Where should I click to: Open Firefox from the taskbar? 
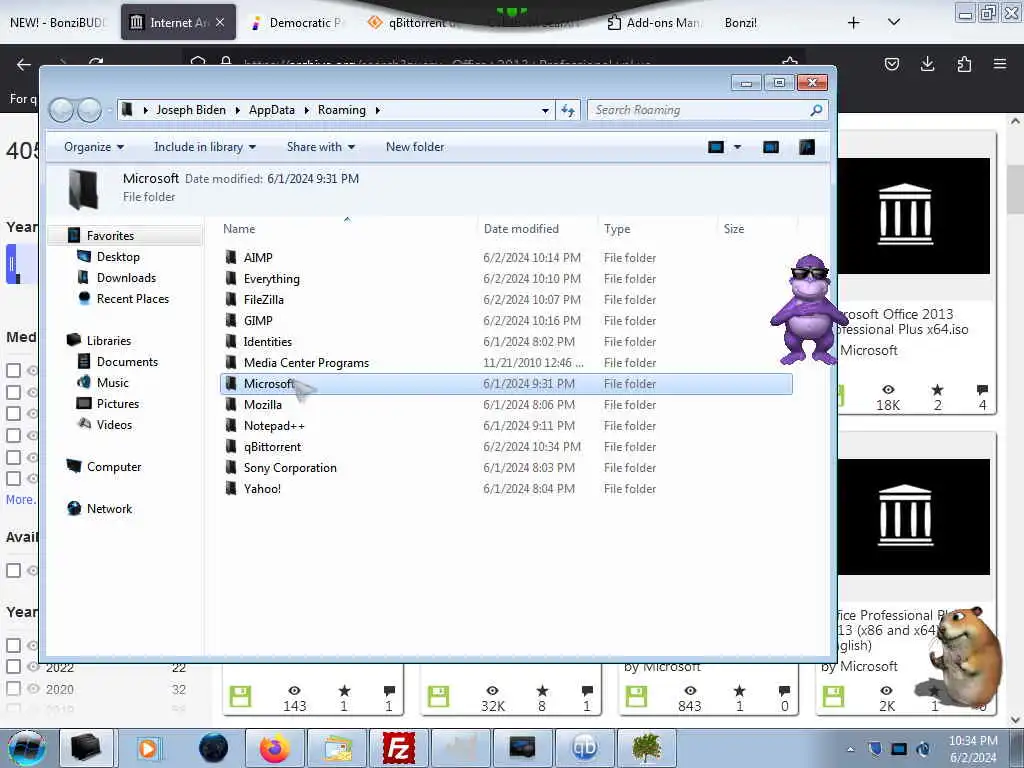[x=275, y=748]
